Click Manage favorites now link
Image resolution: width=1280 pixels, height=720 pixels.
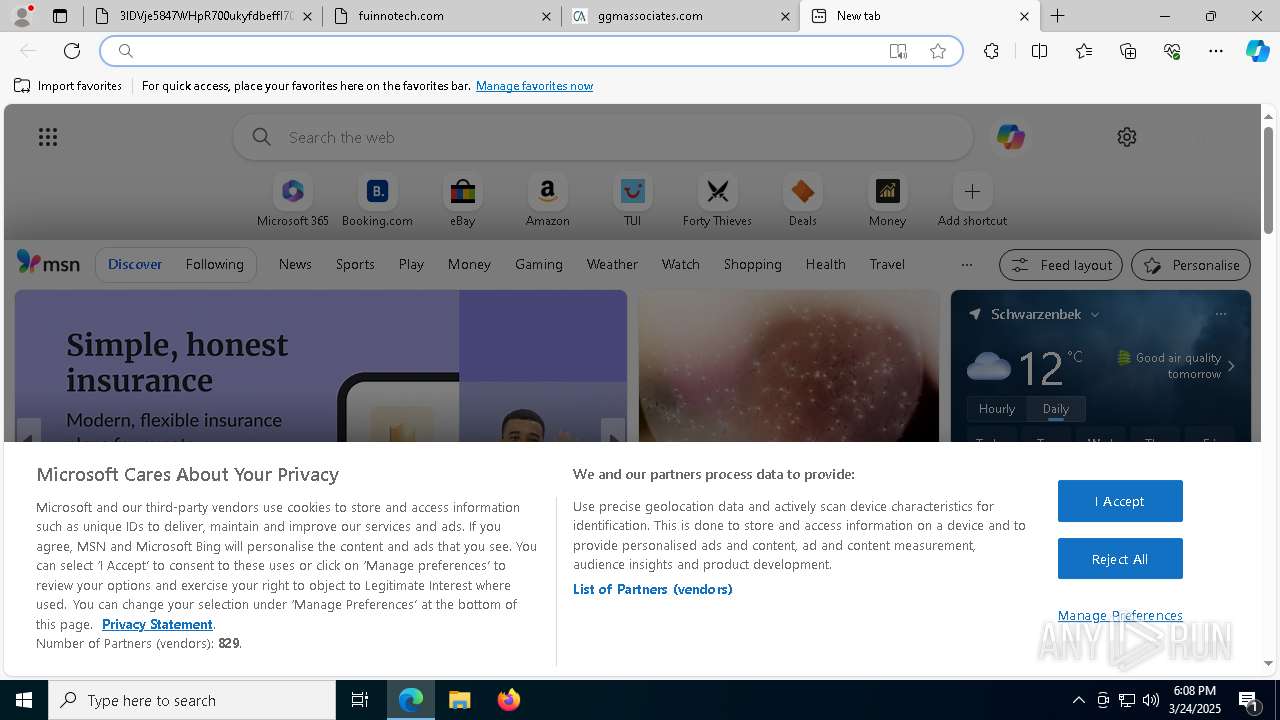(534, 86)
